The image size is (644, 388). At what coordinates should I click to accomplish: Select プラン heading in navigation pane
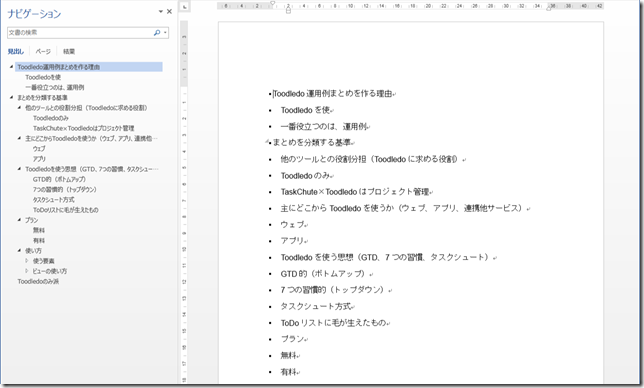point(32,220)
